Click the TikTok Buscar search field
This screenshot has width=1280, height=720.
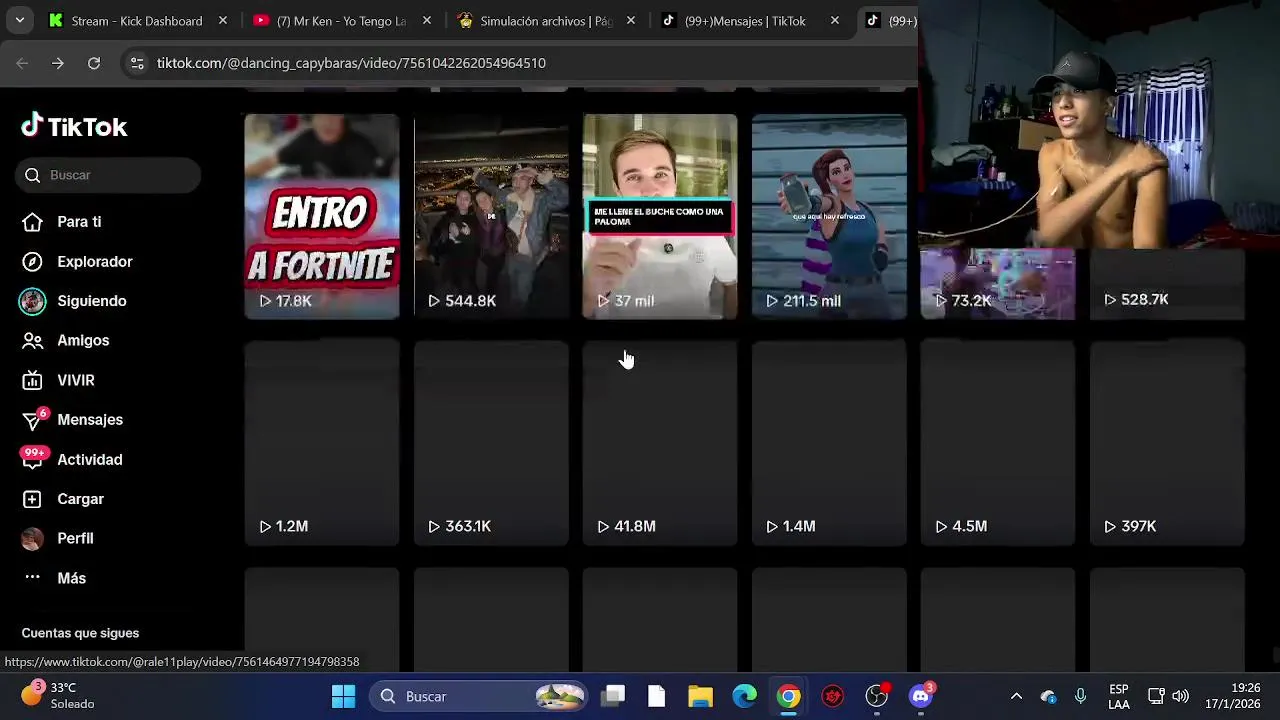point(108,175)
